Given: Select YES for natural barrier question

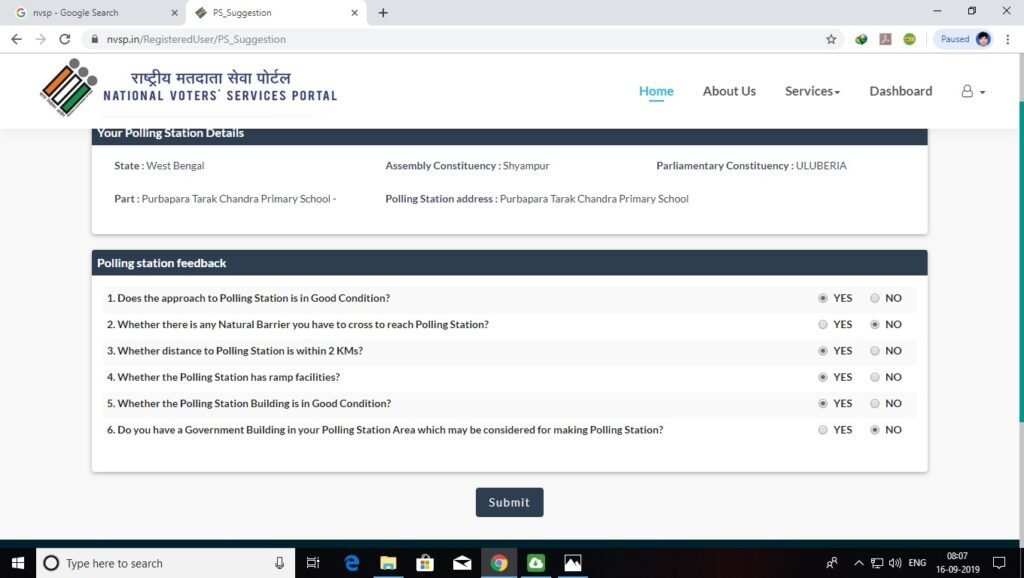Looking at the screenshot, I should coord(823,325).
